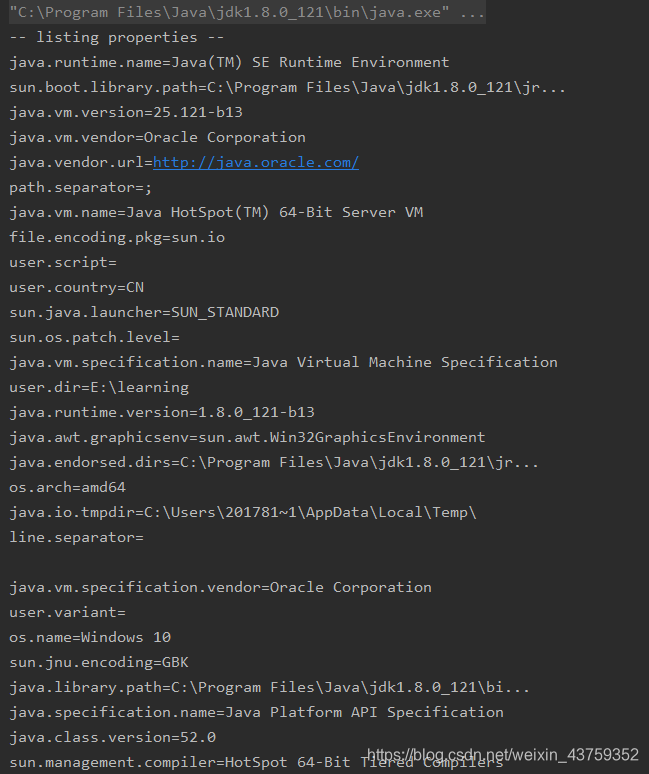Click the java.awt.graphicsenv output line
The image size is (649, 774).
click(x=247, y=437)
